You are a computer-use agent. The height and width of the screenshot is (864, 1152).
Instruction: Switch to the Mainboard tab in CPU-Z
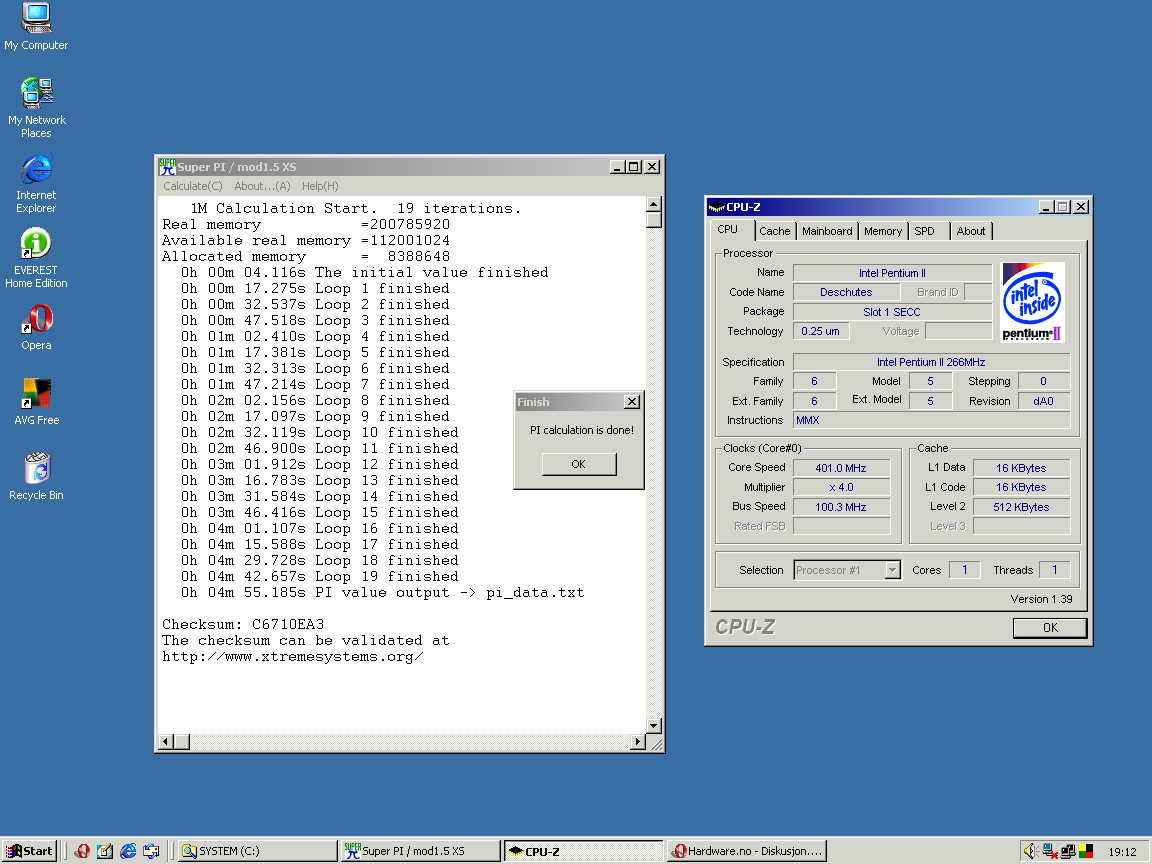827,231
